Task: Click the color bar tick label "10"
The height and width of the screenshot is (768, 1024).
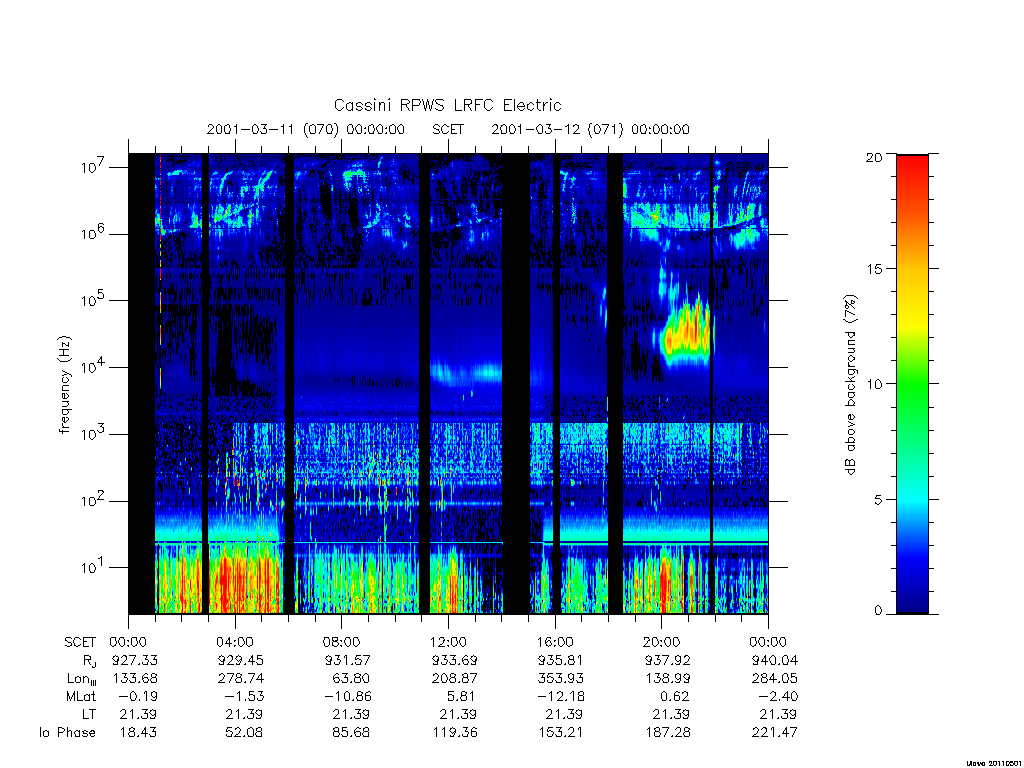Action: pyautogui.click(x=874, y=384)
